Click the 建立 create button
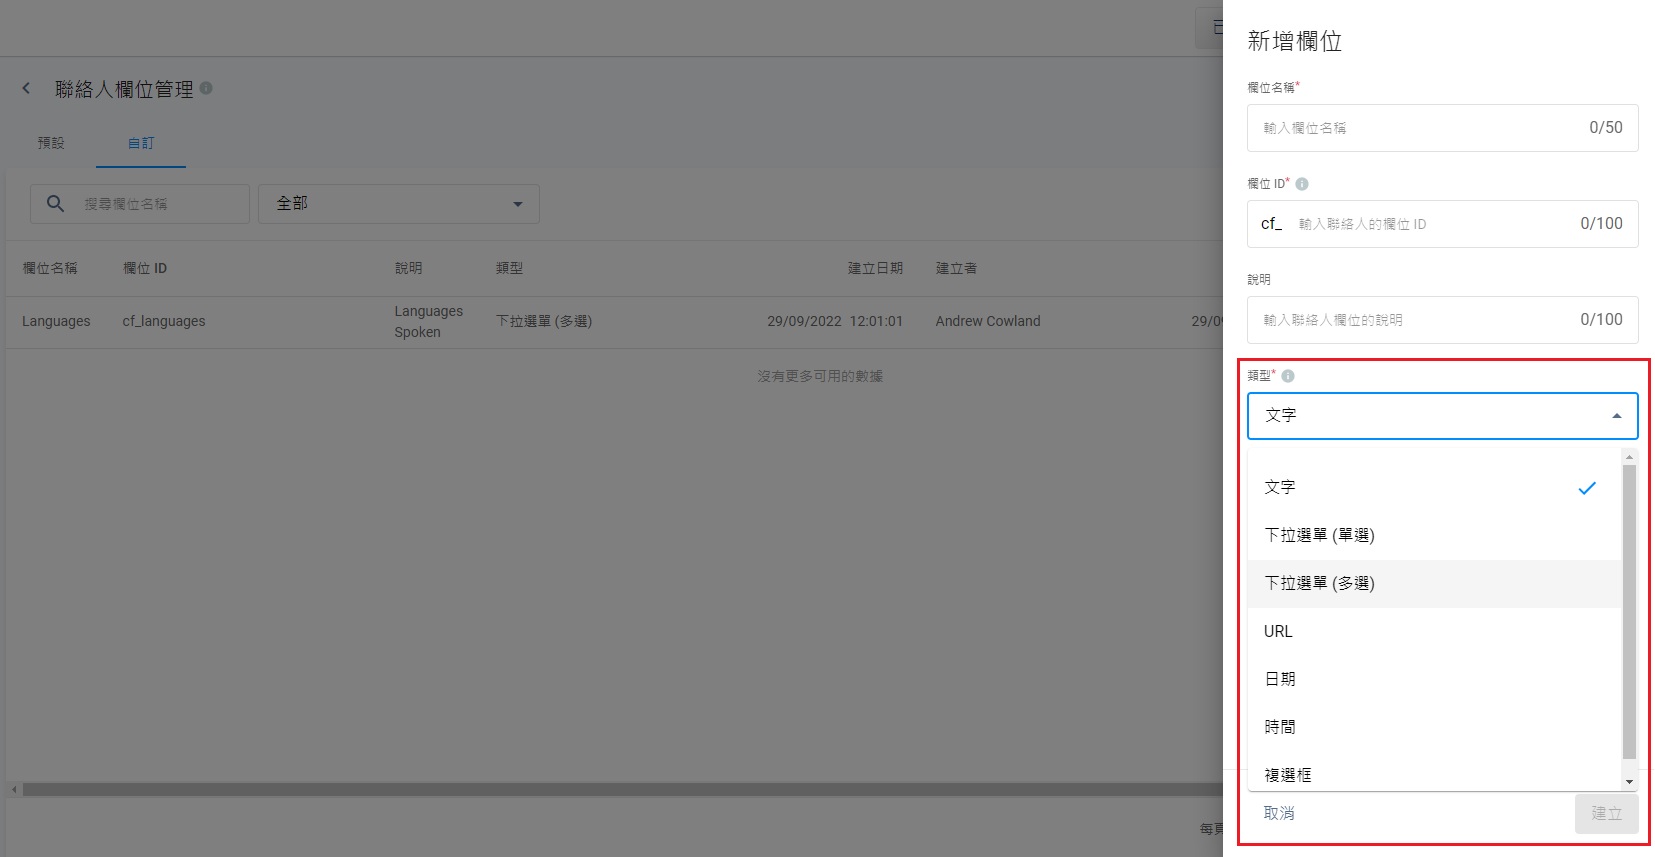This screenshot has height=857, width=1655. click(x=1607, y=814)
